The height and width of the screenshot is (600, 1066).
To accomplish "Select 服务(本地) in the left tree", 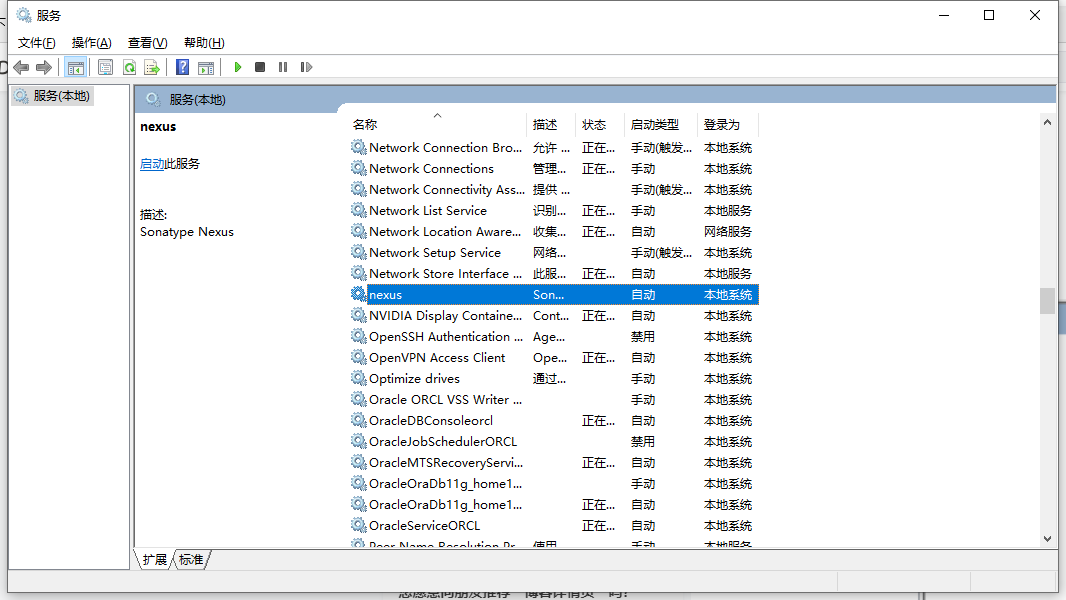I will point(52,96).
